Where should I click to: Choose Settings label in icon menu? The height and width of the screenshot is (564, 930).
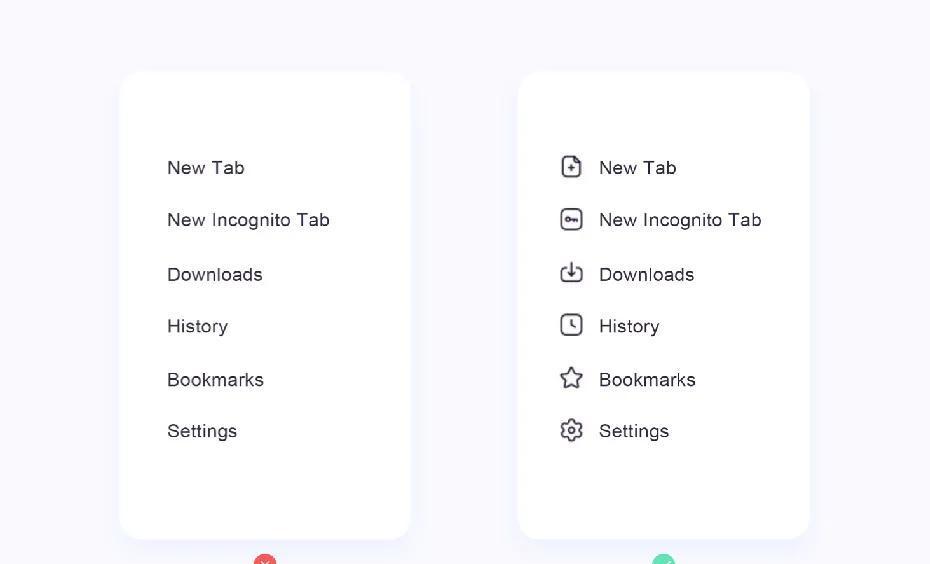coord(634,431)
